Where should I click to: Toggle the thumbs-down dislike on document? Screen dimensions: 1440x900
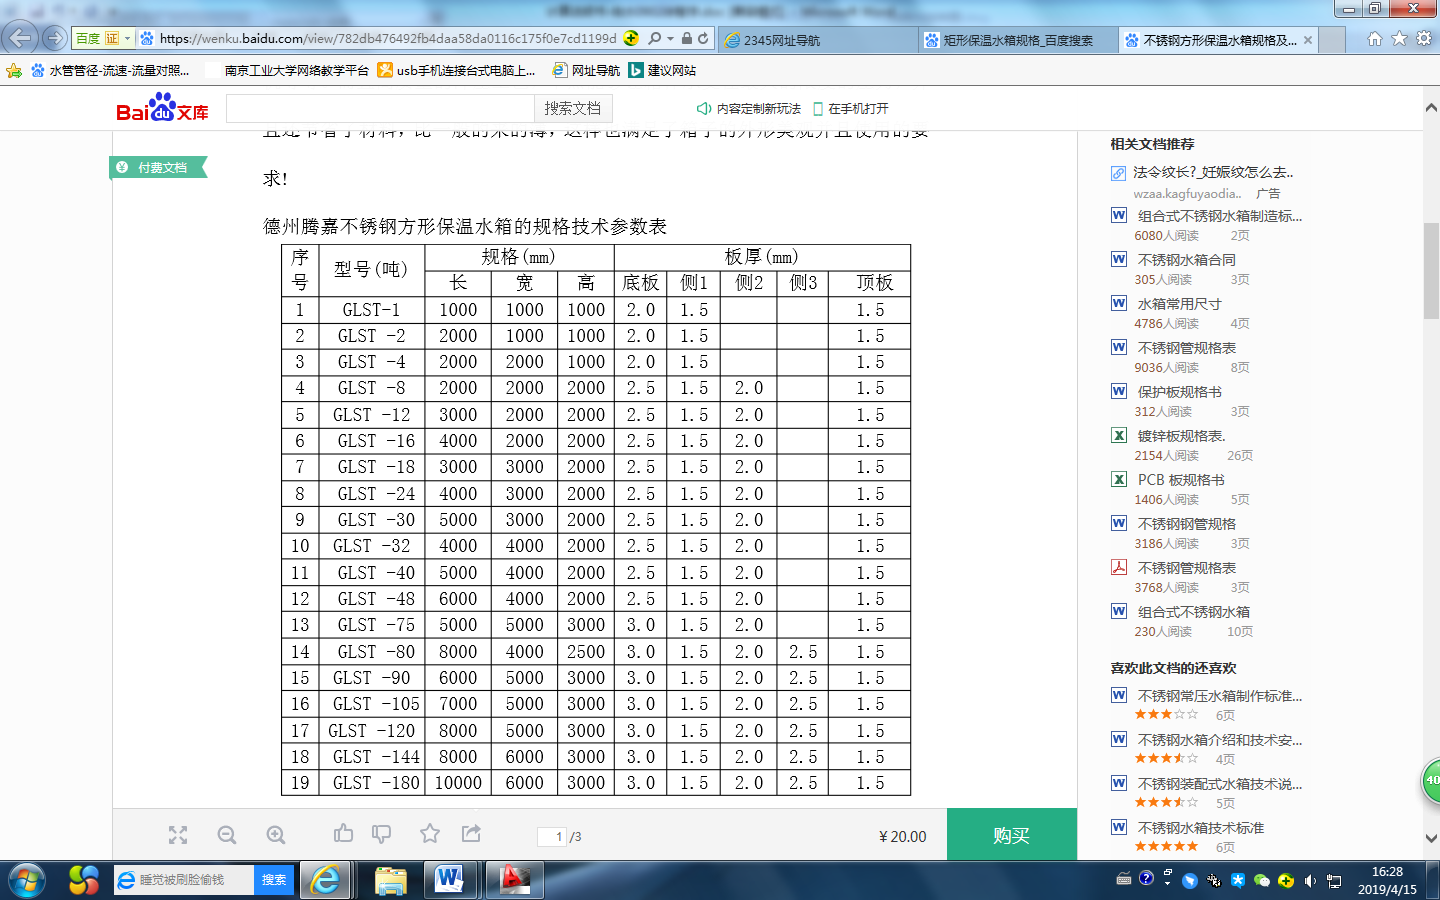click(381, 834)
